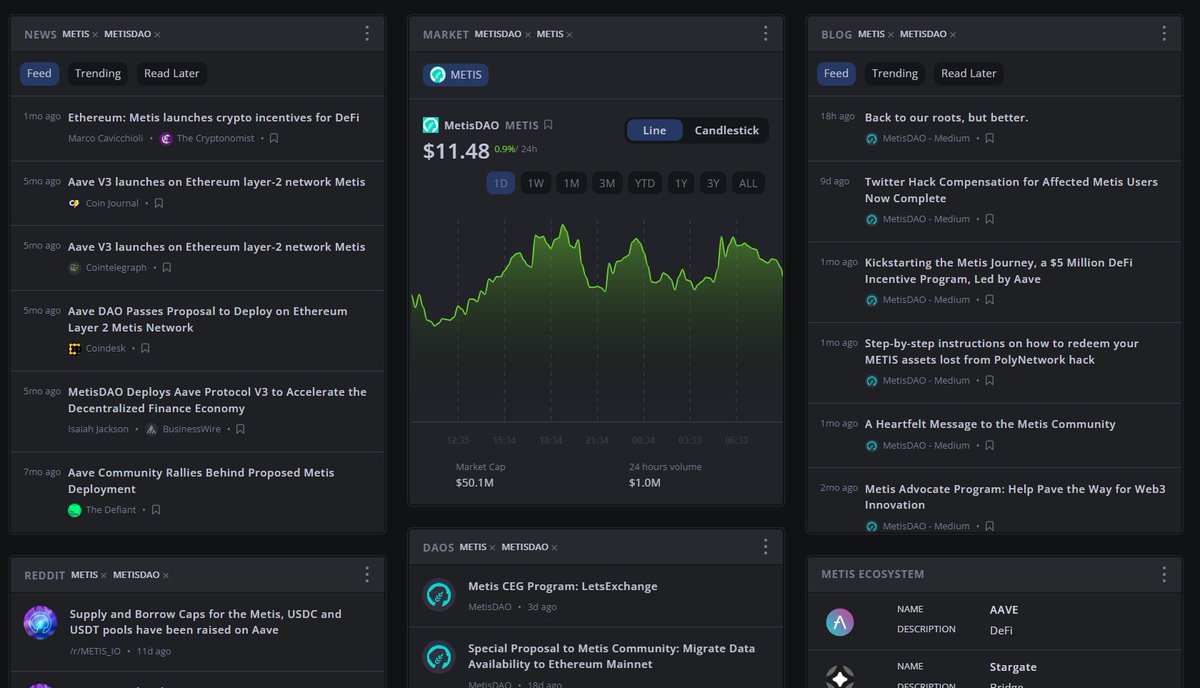Select the 3Y chart timeframe
The width and height of the screenshot is (1200, 688).
713,184
